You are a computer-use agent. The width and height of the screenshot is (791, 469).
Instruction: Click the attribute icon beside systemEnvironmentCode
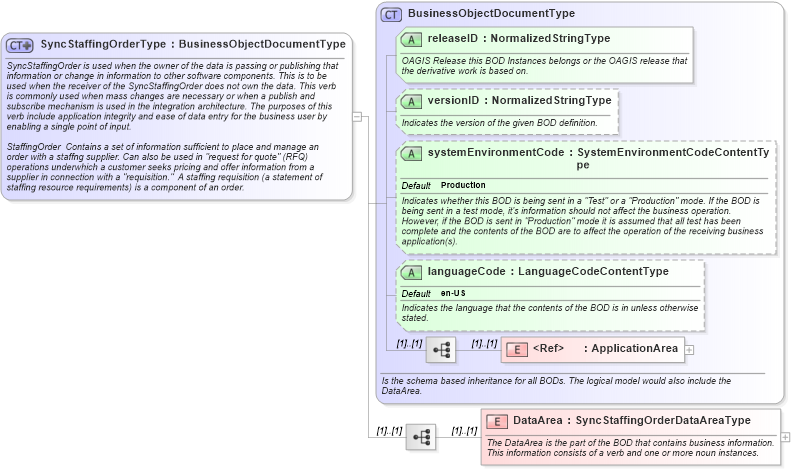[411, 153]
